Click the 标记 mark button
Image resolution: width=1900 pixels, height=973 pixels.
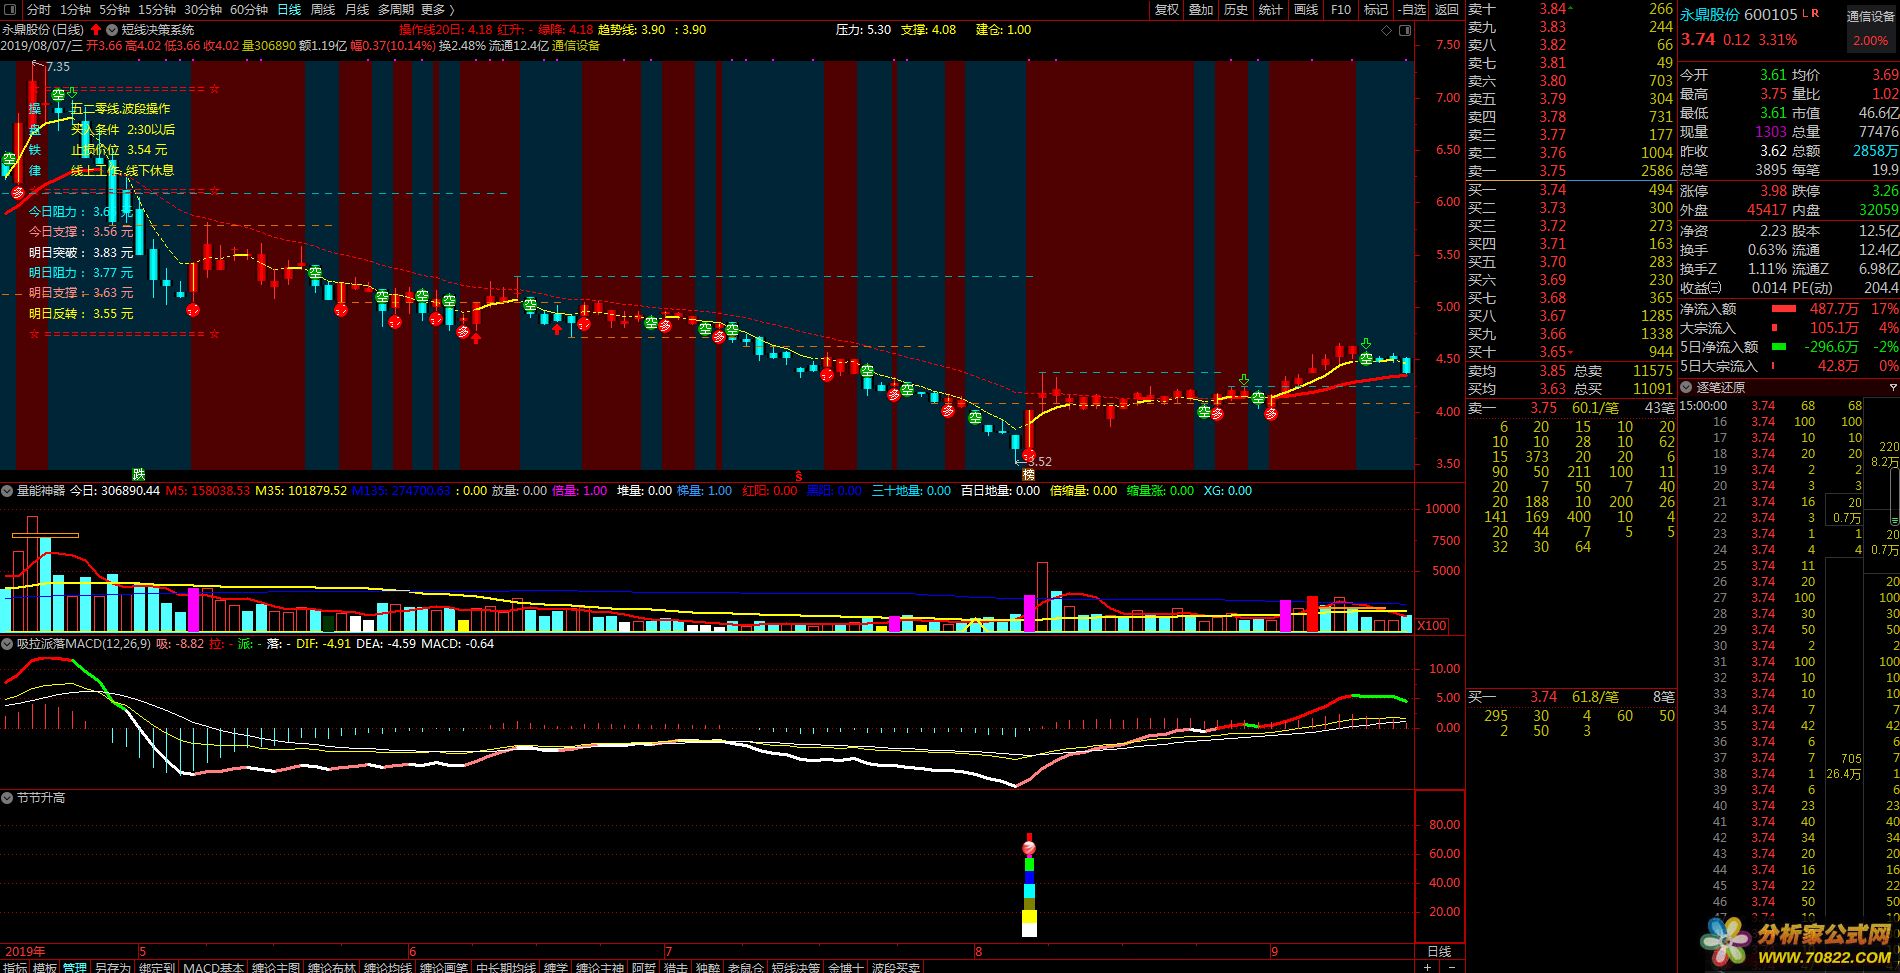pyautogui.click(x=1376, y=9)
